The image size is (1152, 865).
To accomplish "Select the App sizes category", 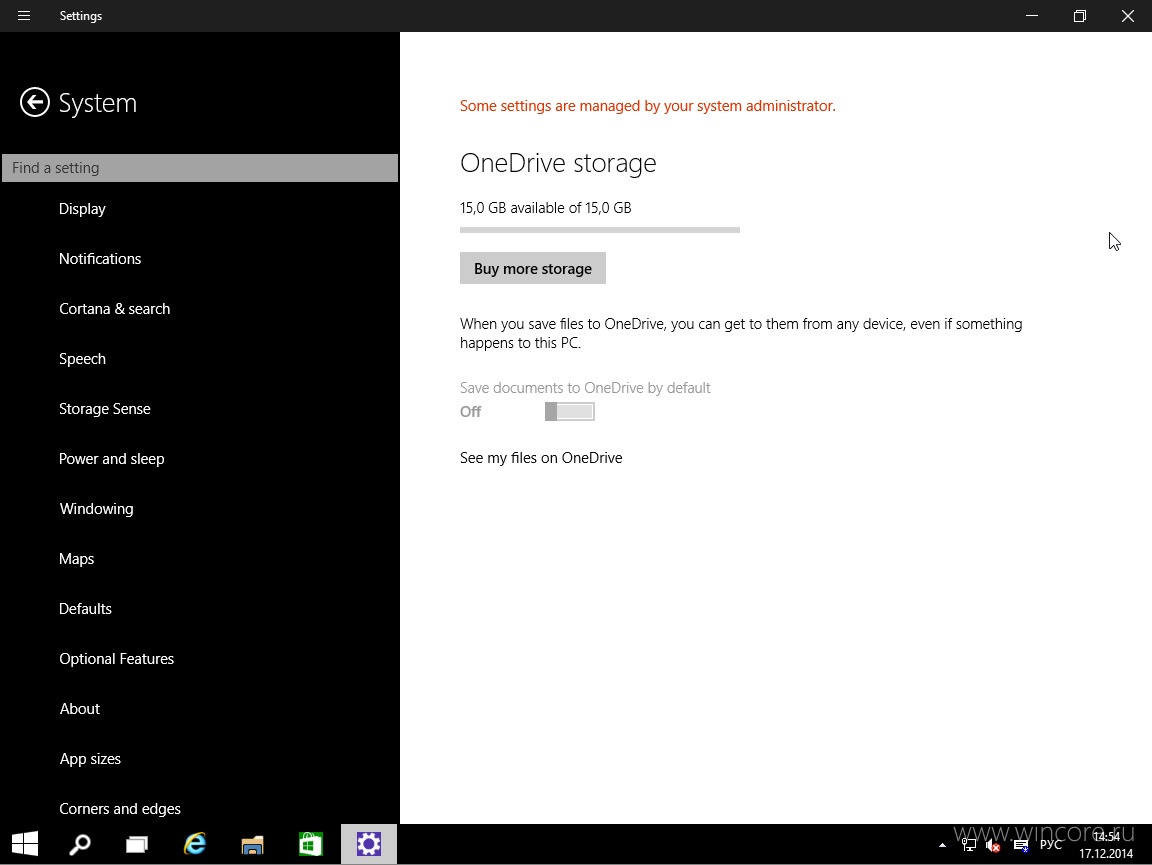I will (x=90, y=758).
